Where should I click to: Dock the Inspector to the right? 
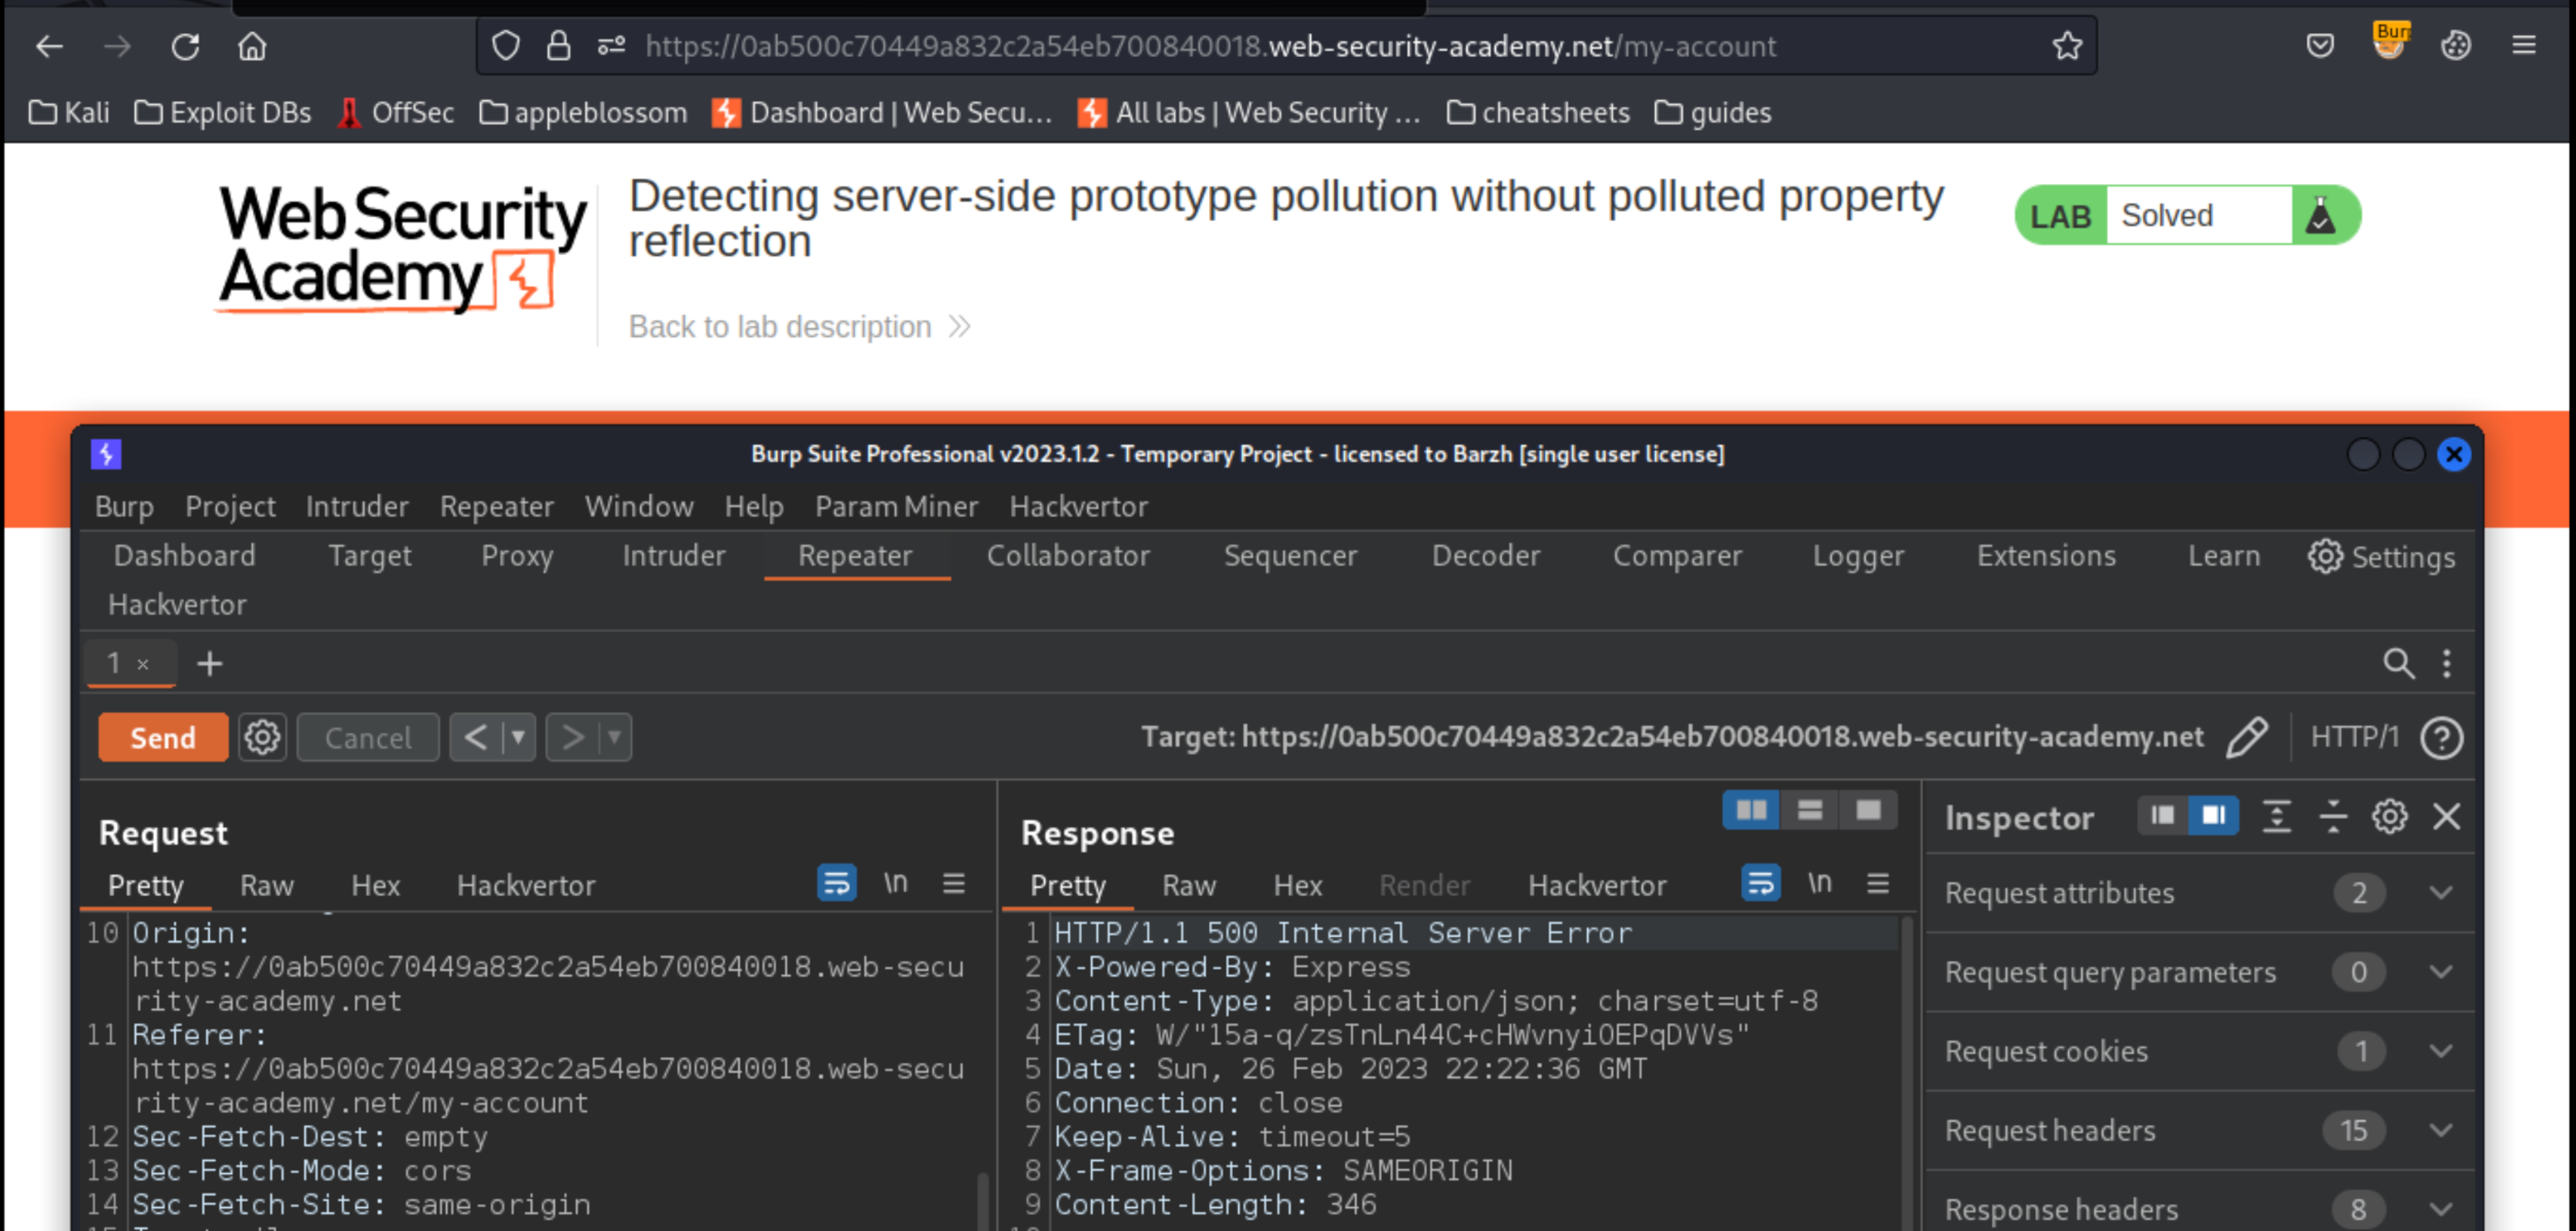pyautogui.click(x=2213, y=816)
